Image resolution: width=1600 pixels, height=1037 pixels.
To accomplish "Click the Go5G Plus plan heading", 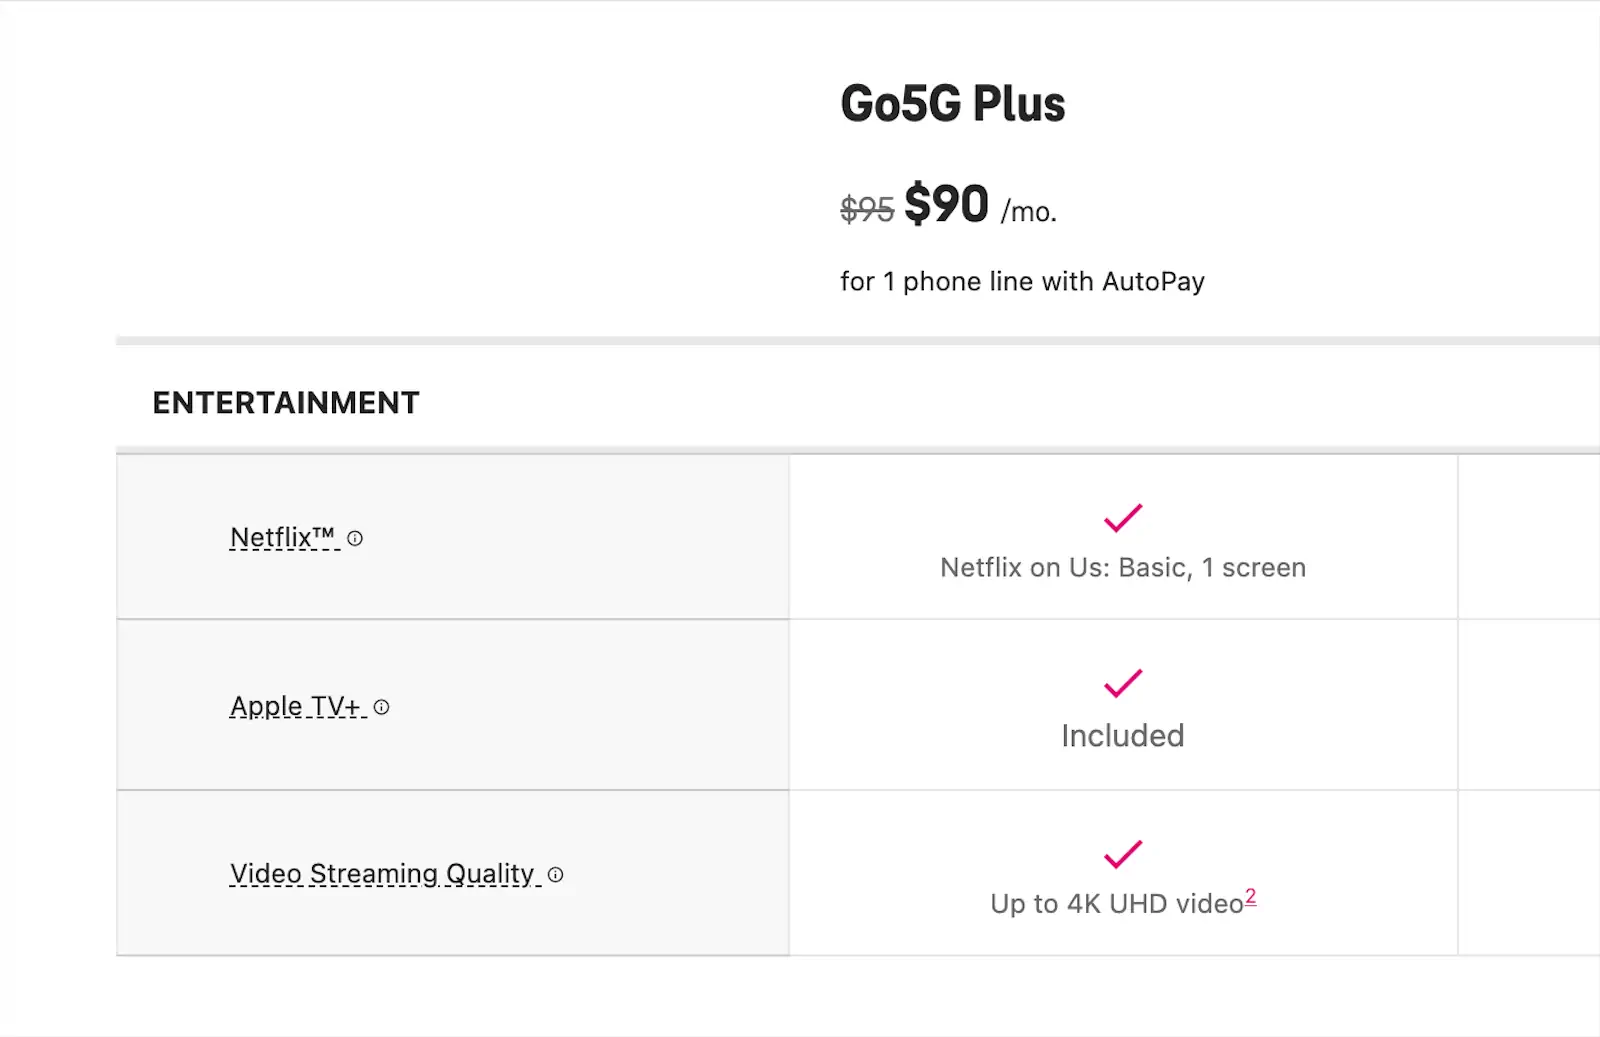I will (952, 102).
